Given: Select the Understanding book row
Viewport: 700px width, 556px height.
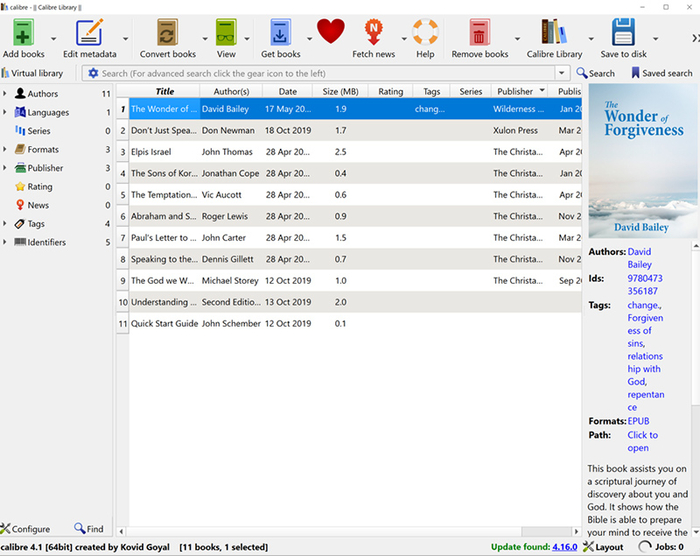Looking at the screenshot, I should point(355,302).
